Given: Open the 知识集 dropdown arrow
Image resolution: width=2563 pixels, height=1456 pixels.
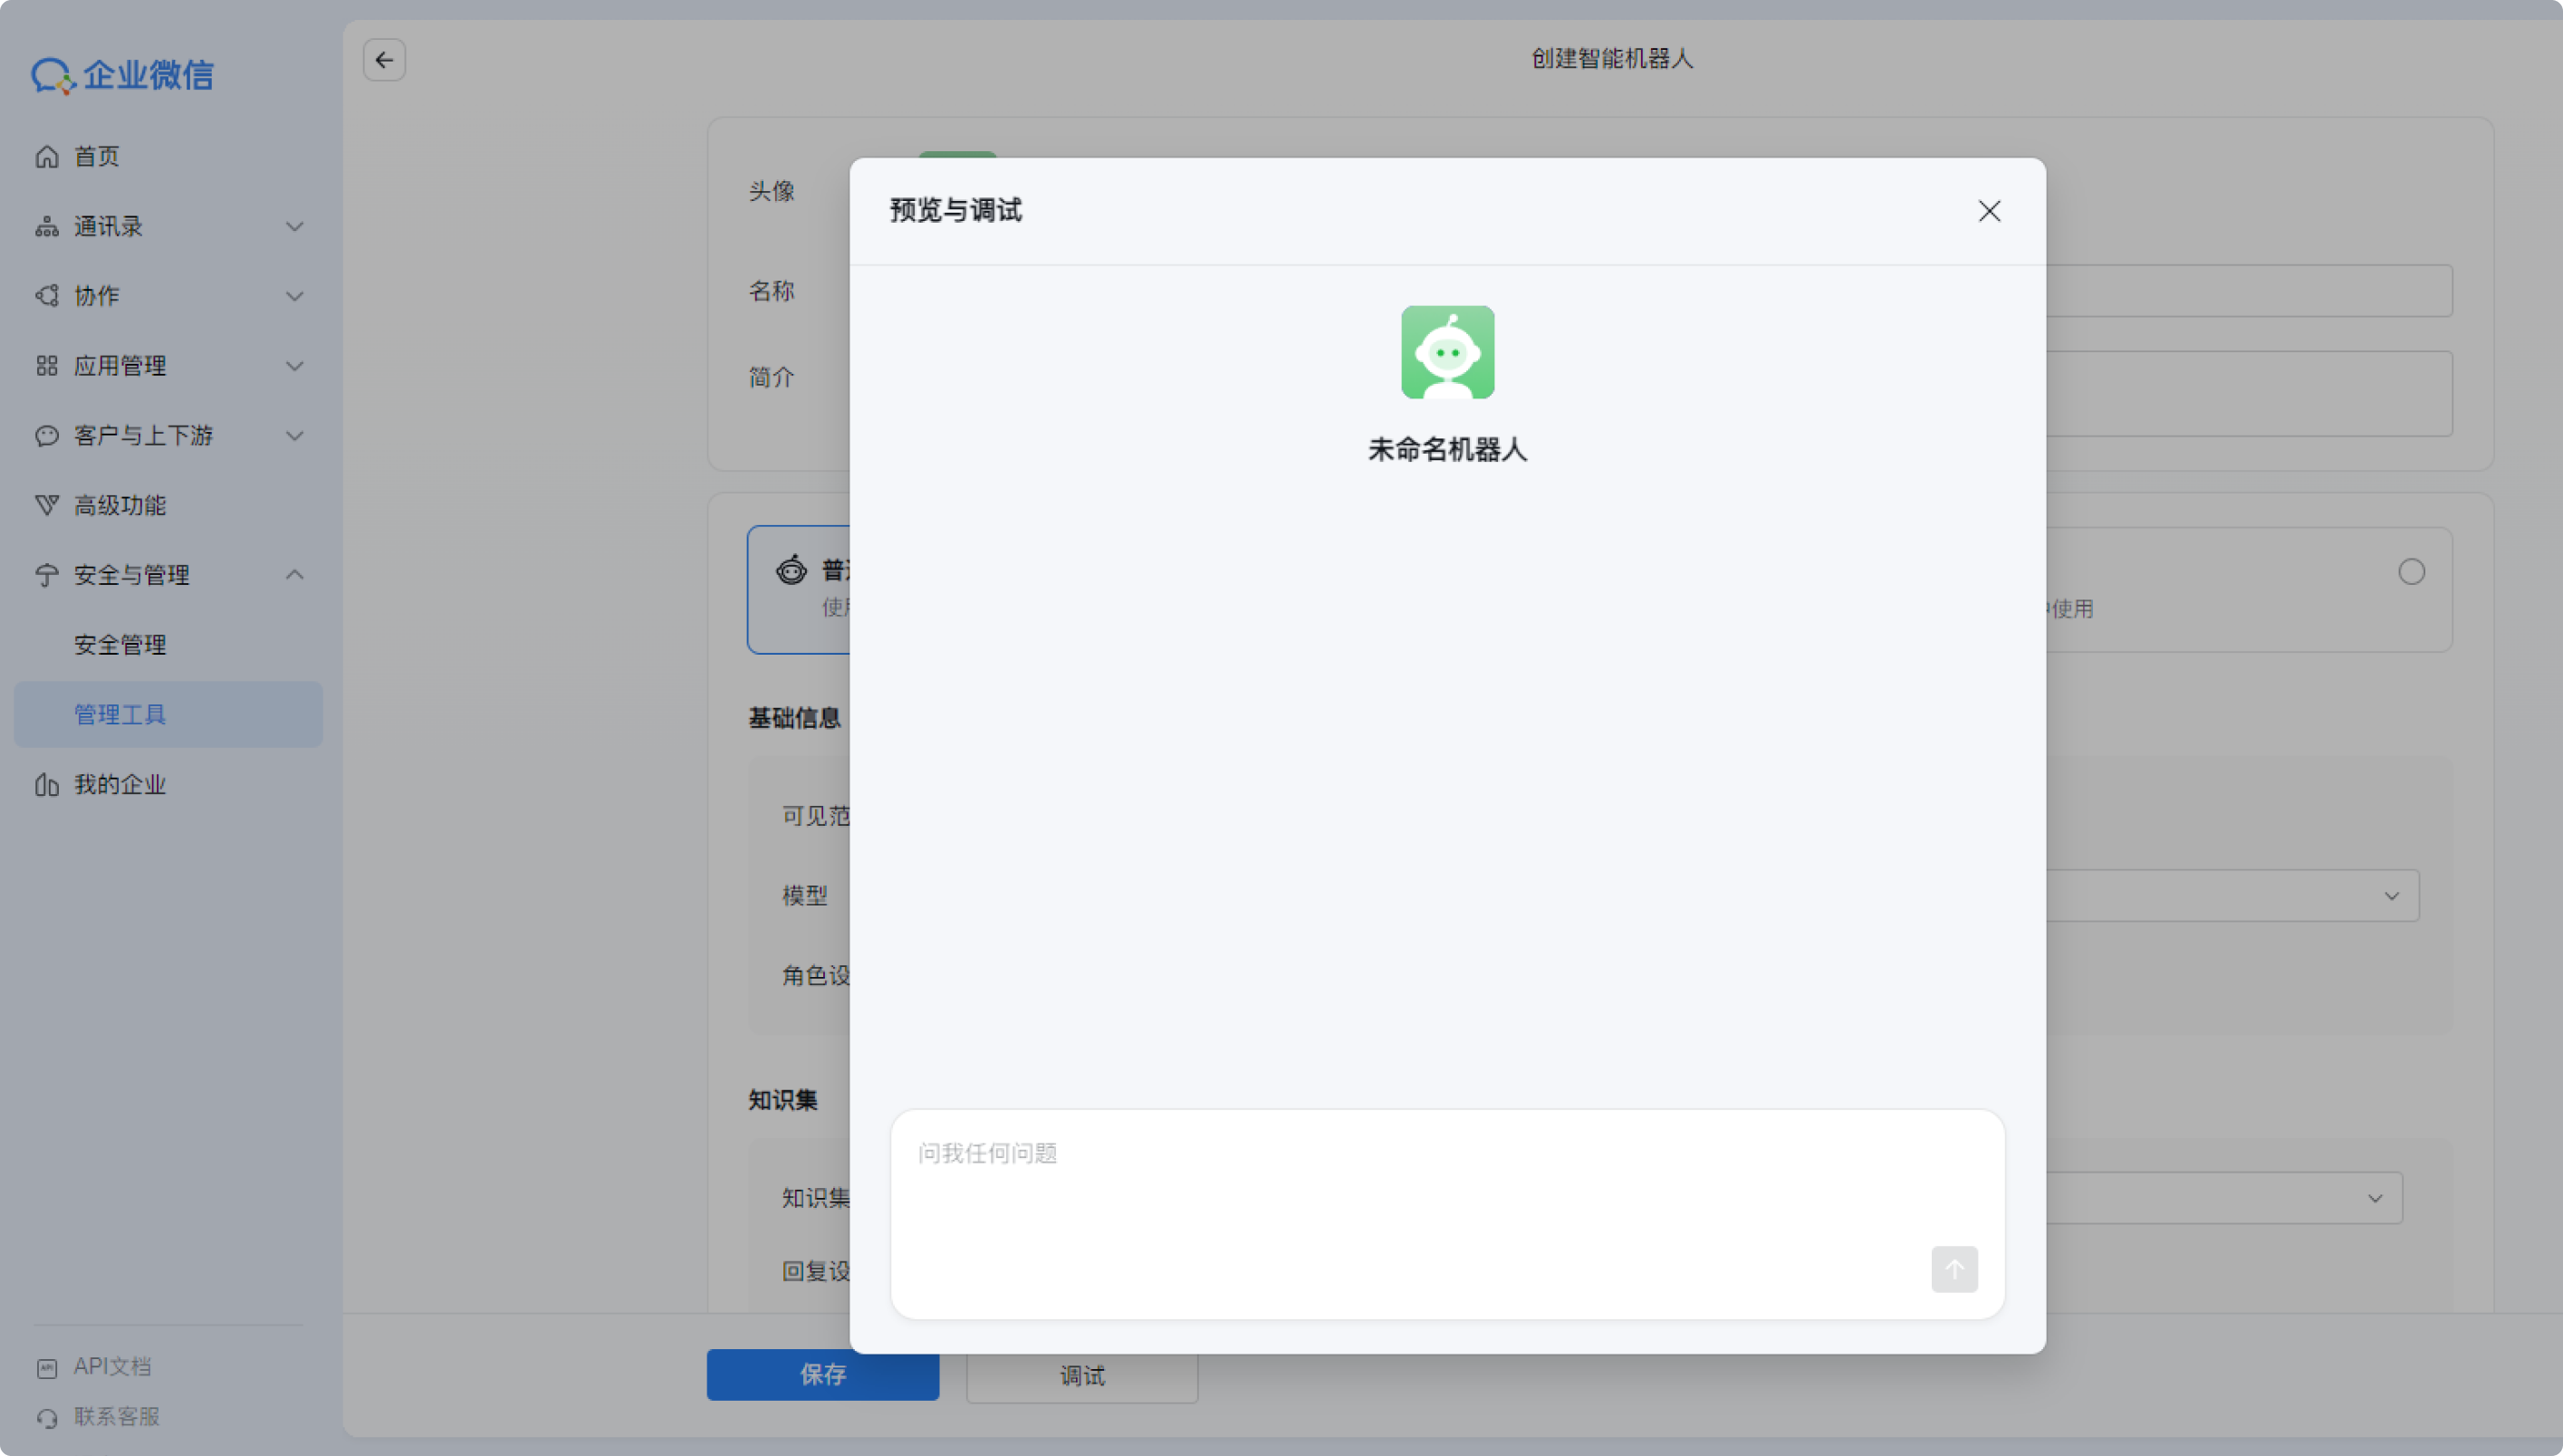Looking at the screenshot, I should point(2375,1198).
